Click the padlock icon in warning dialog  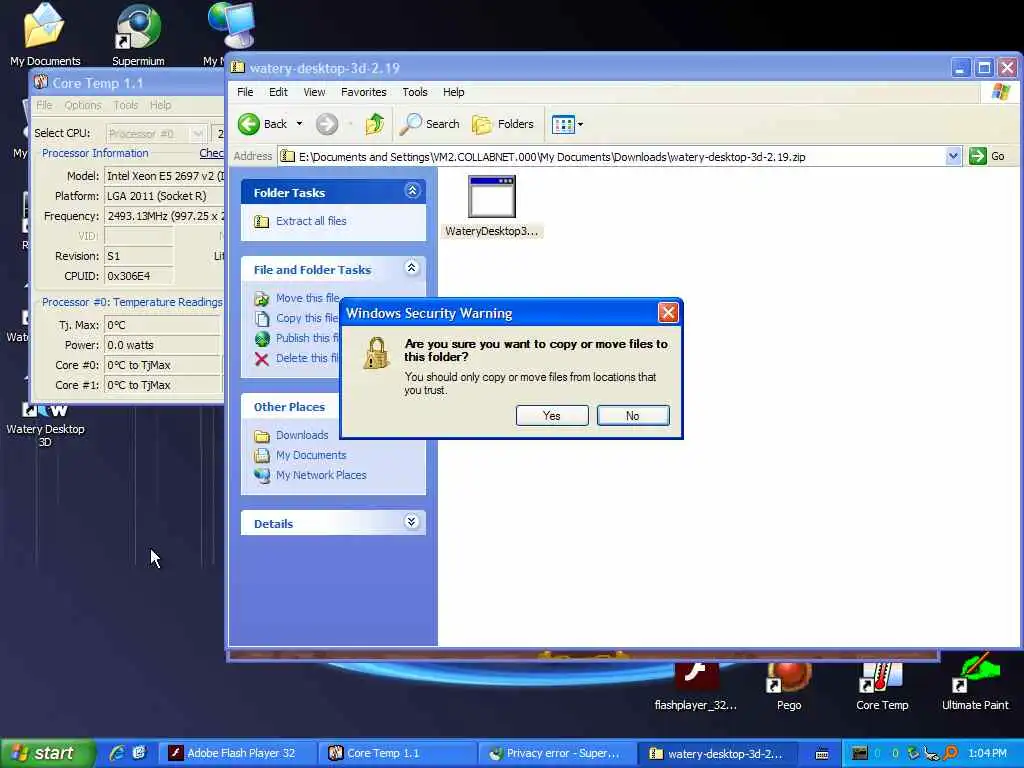point(376,353)
